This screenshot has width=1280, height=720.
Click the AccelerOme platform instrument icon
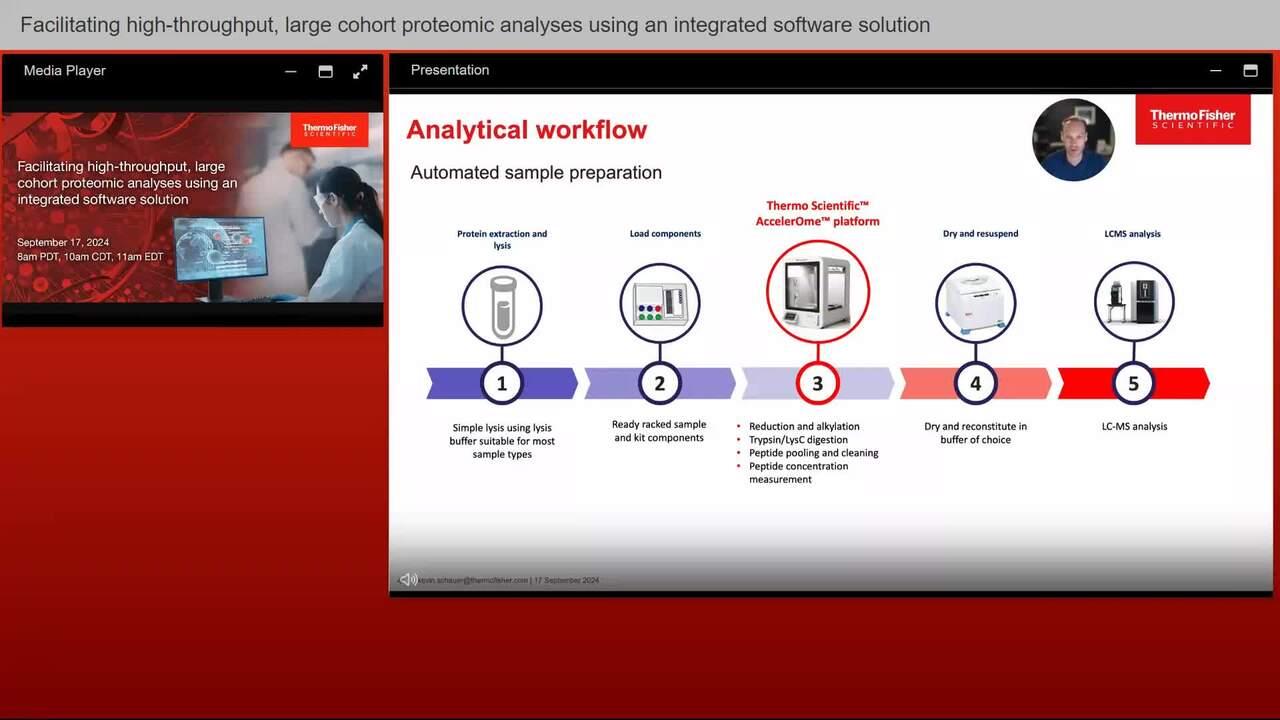(817, 292)
